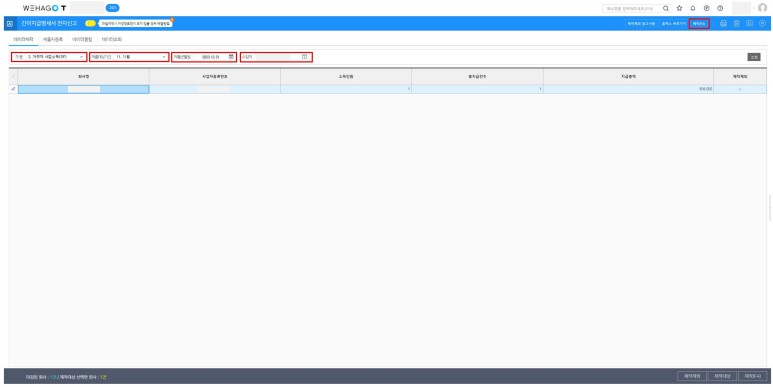Viewport: 773px width, 387px height.
Task: Click the 제작순서 header button
Action: (x=699, y=24)
